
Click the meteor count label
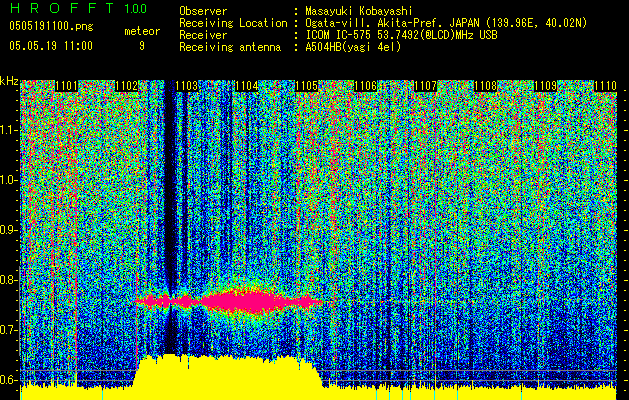(x=142, y=31)
